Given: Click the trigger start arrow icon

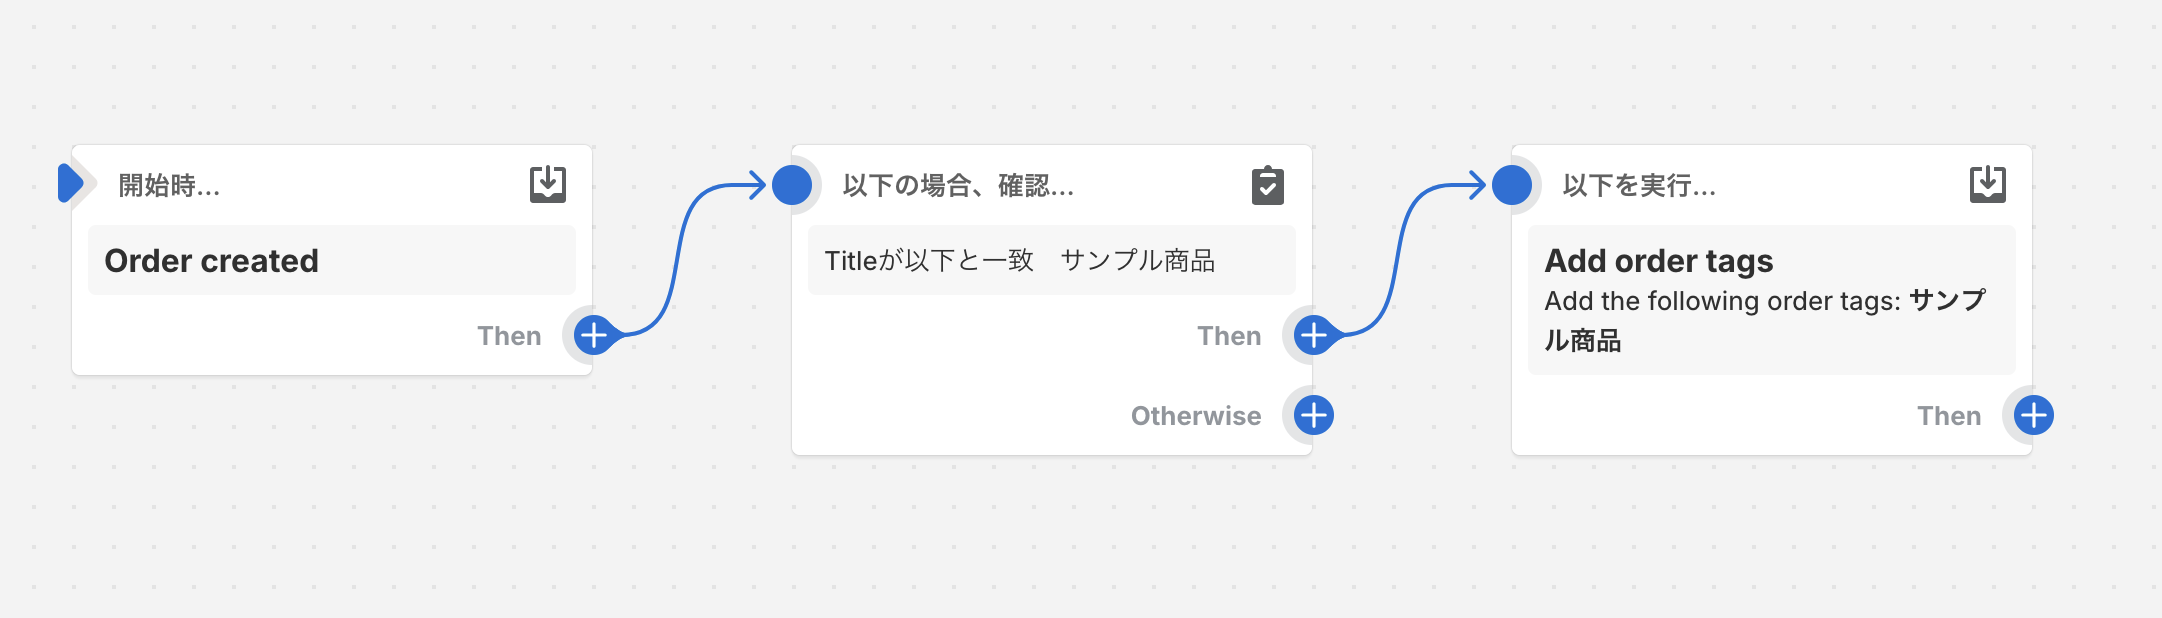Looking at the screenshot, I should pos(71,184).
